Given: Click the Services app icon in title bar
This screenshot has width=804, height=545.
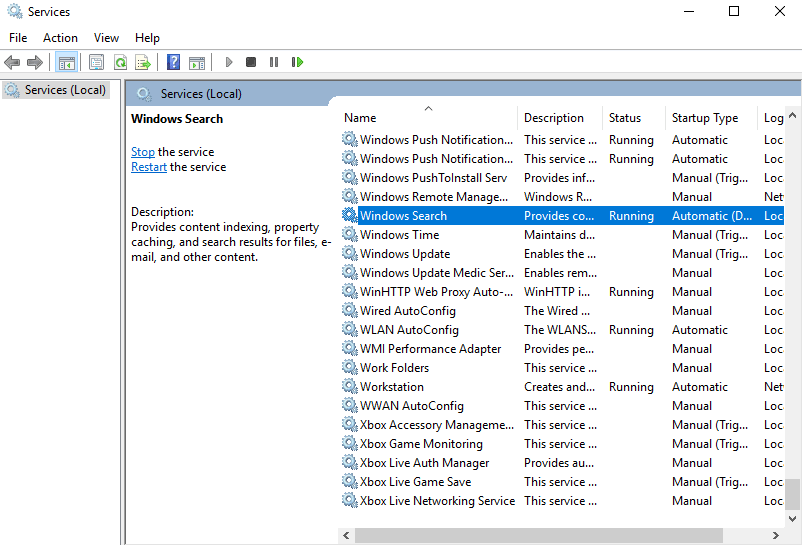Looking at the screenshot, I should click(x=15, y=11).
